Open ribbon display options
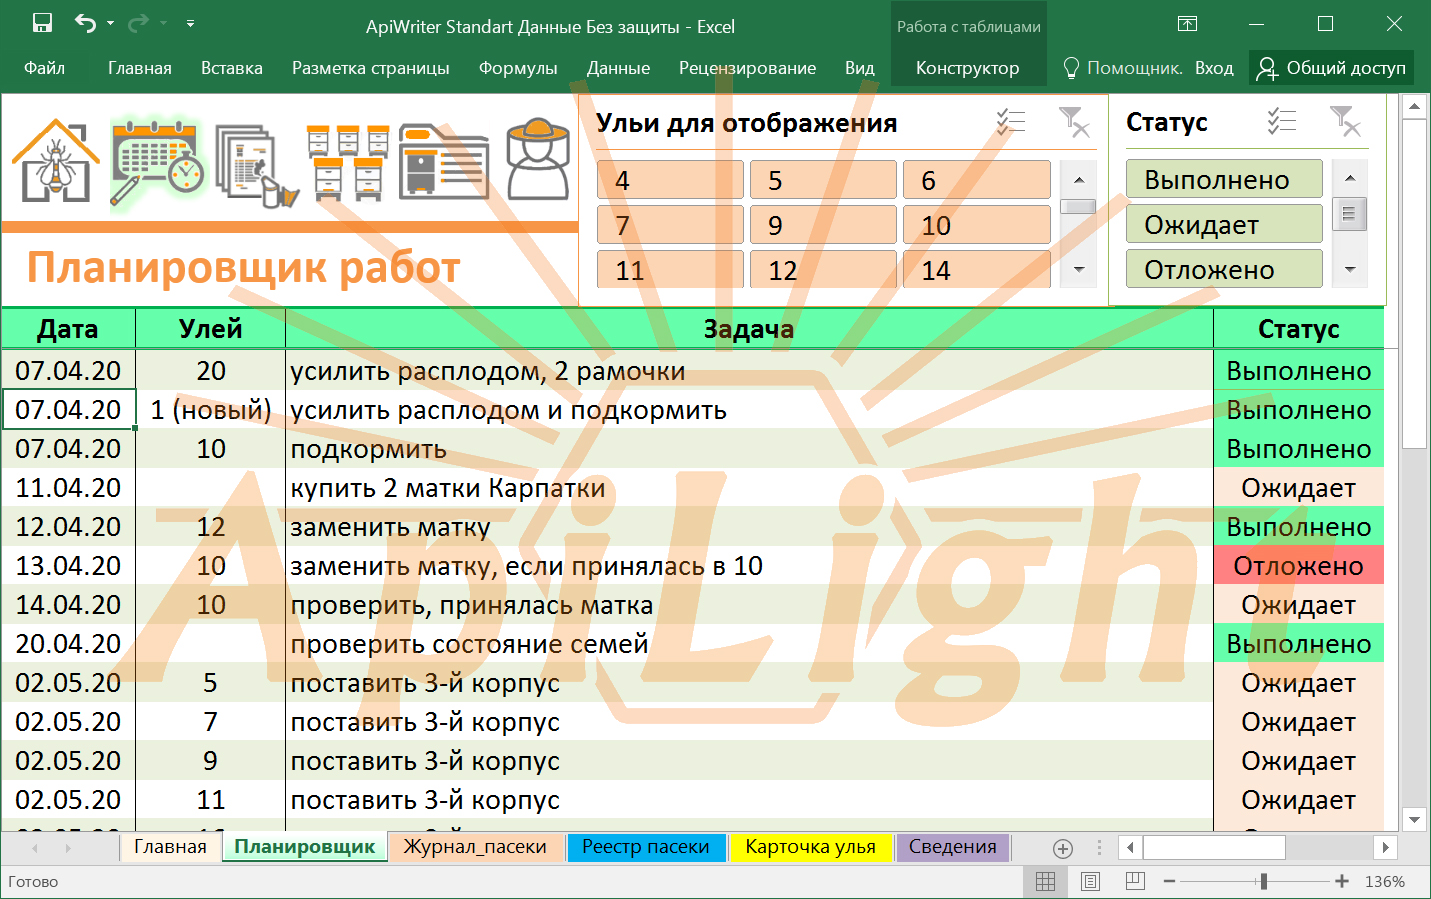This screenshot has width=1431, height=899. tap(1187, 24)
